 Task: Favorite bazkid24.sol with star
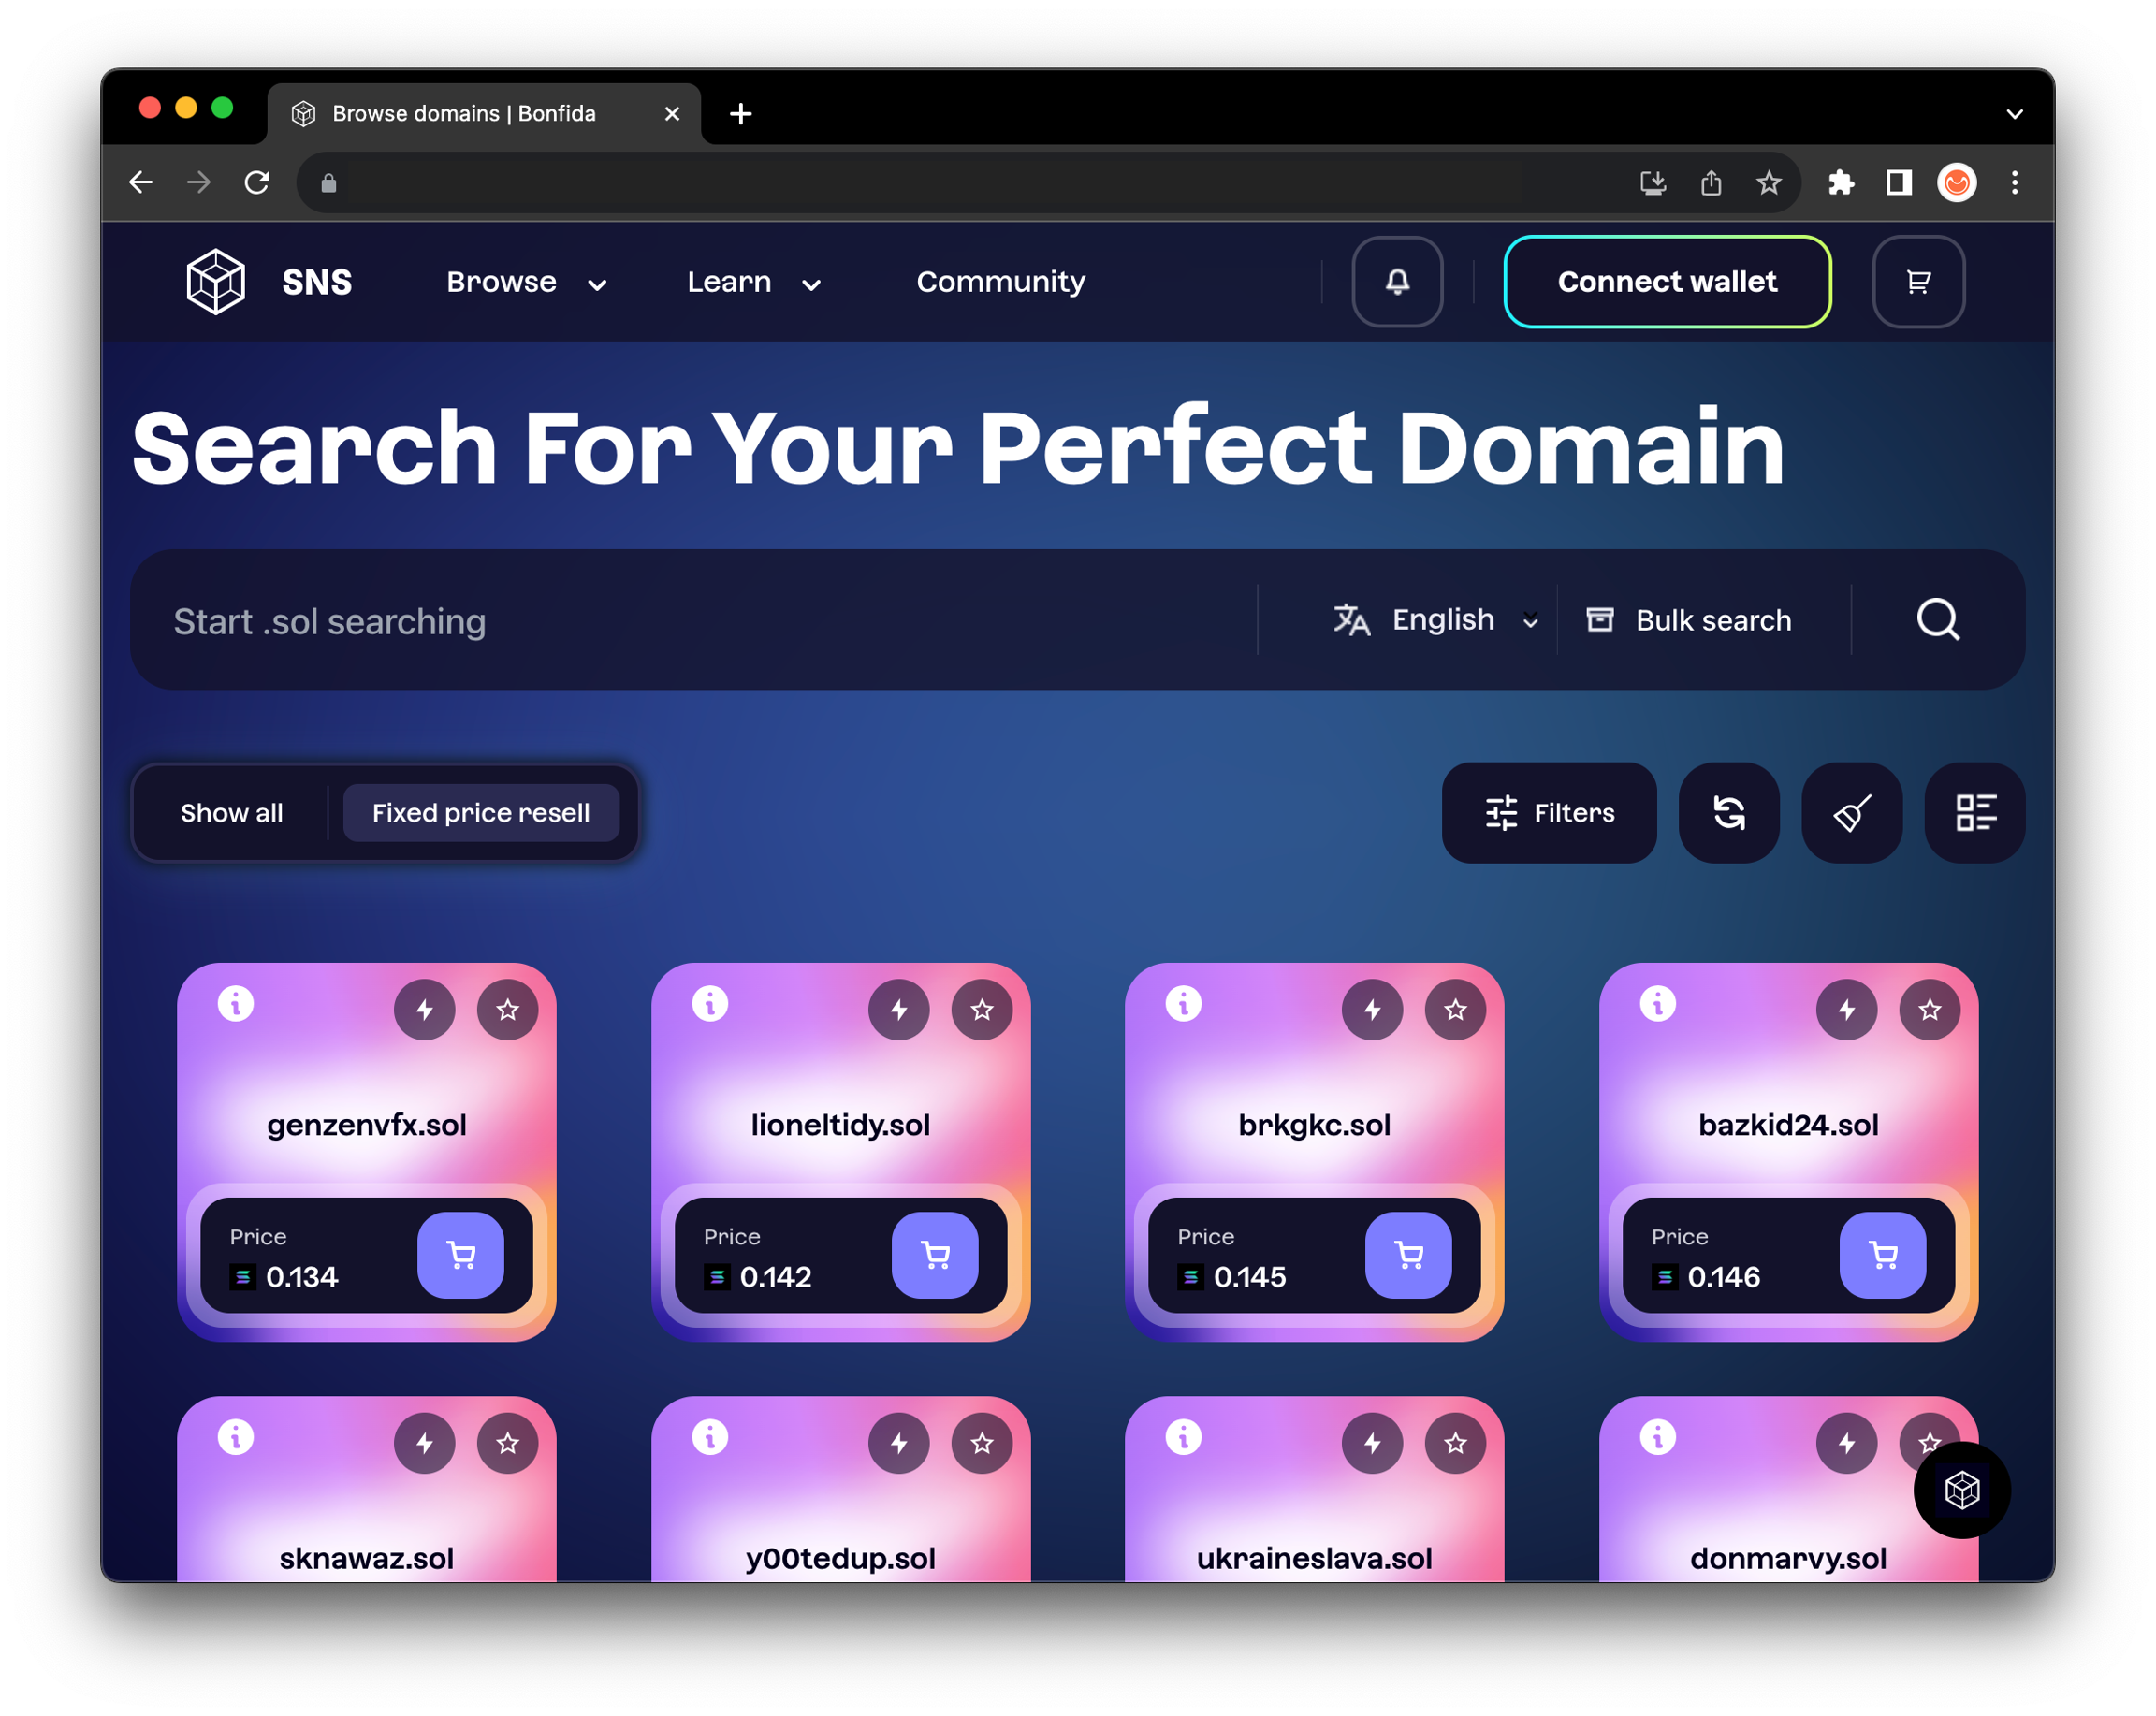pos(1929,1010)
